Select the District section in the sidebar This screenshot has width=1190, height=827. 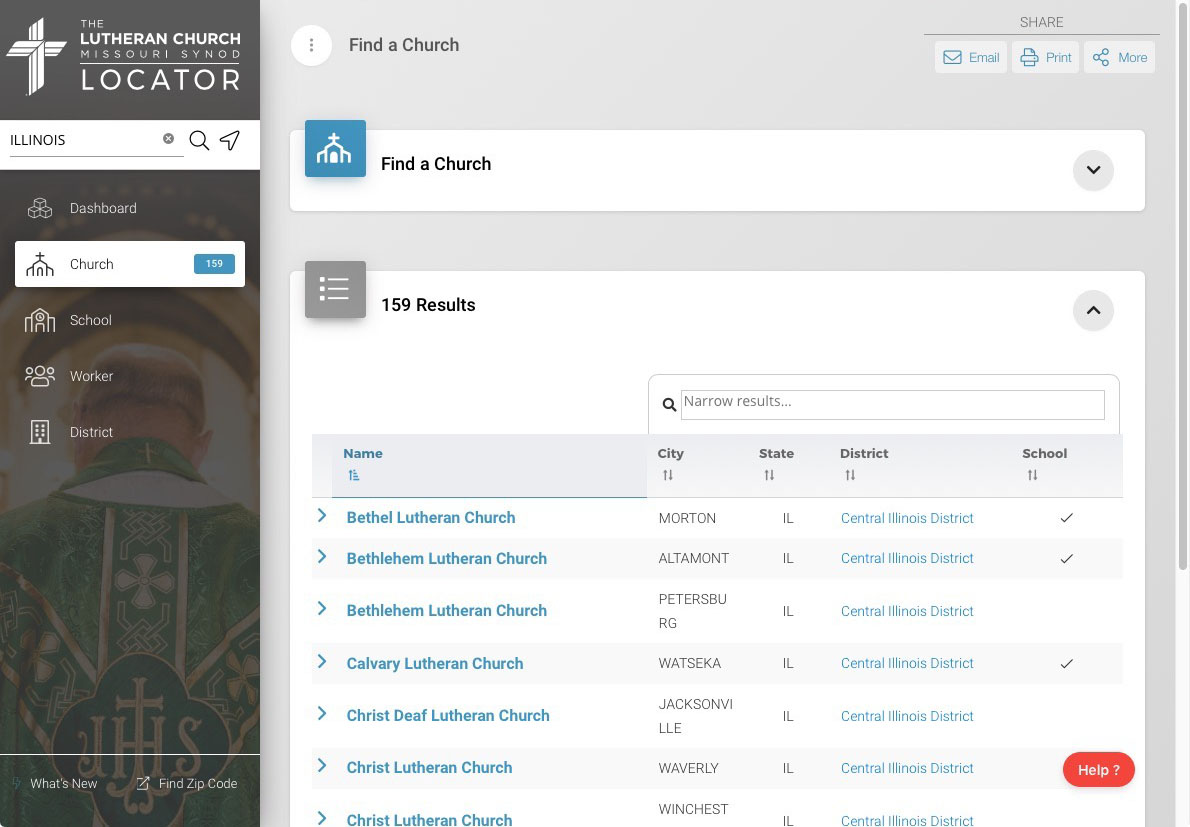(x=91, y=432)
